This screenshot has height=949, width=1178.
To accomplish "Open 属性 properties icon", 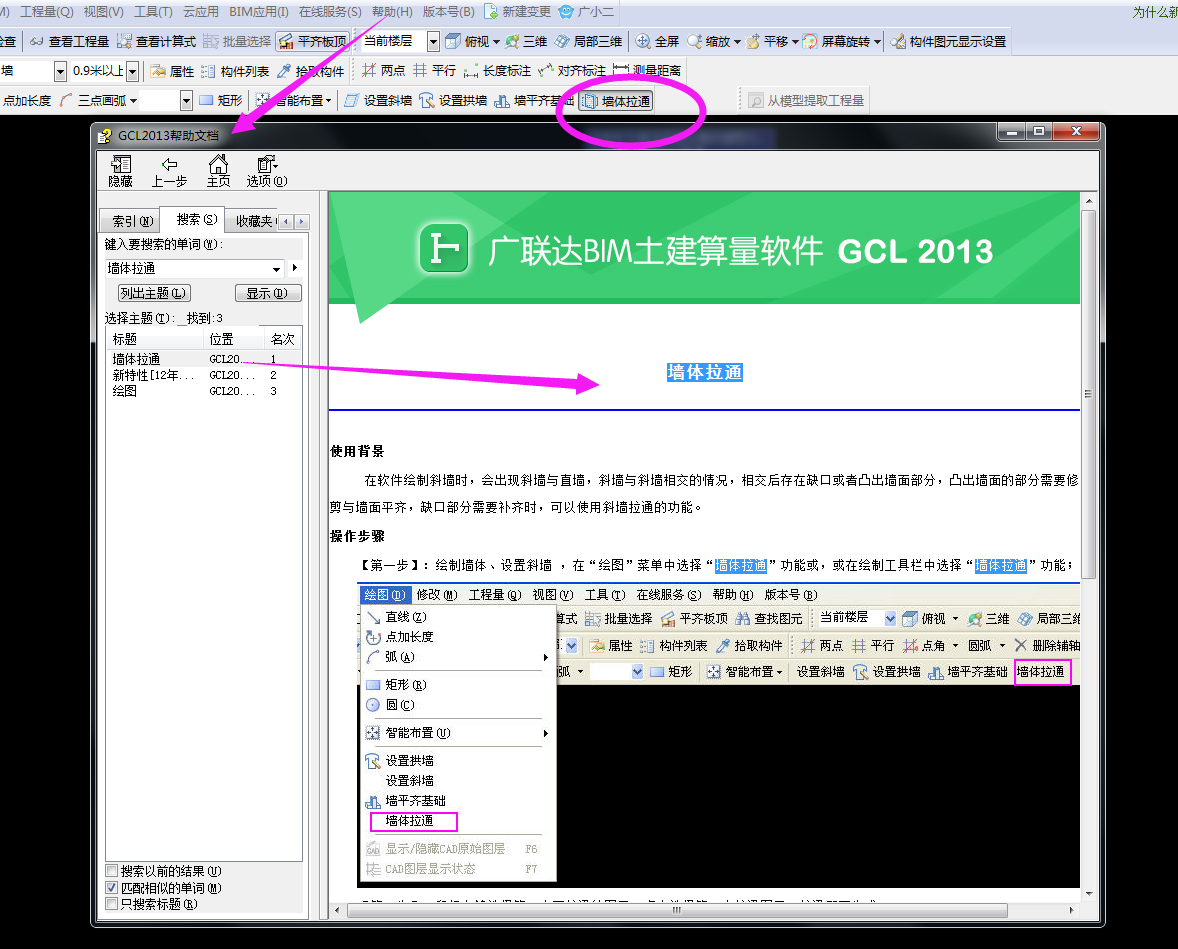I will (173, 71).
